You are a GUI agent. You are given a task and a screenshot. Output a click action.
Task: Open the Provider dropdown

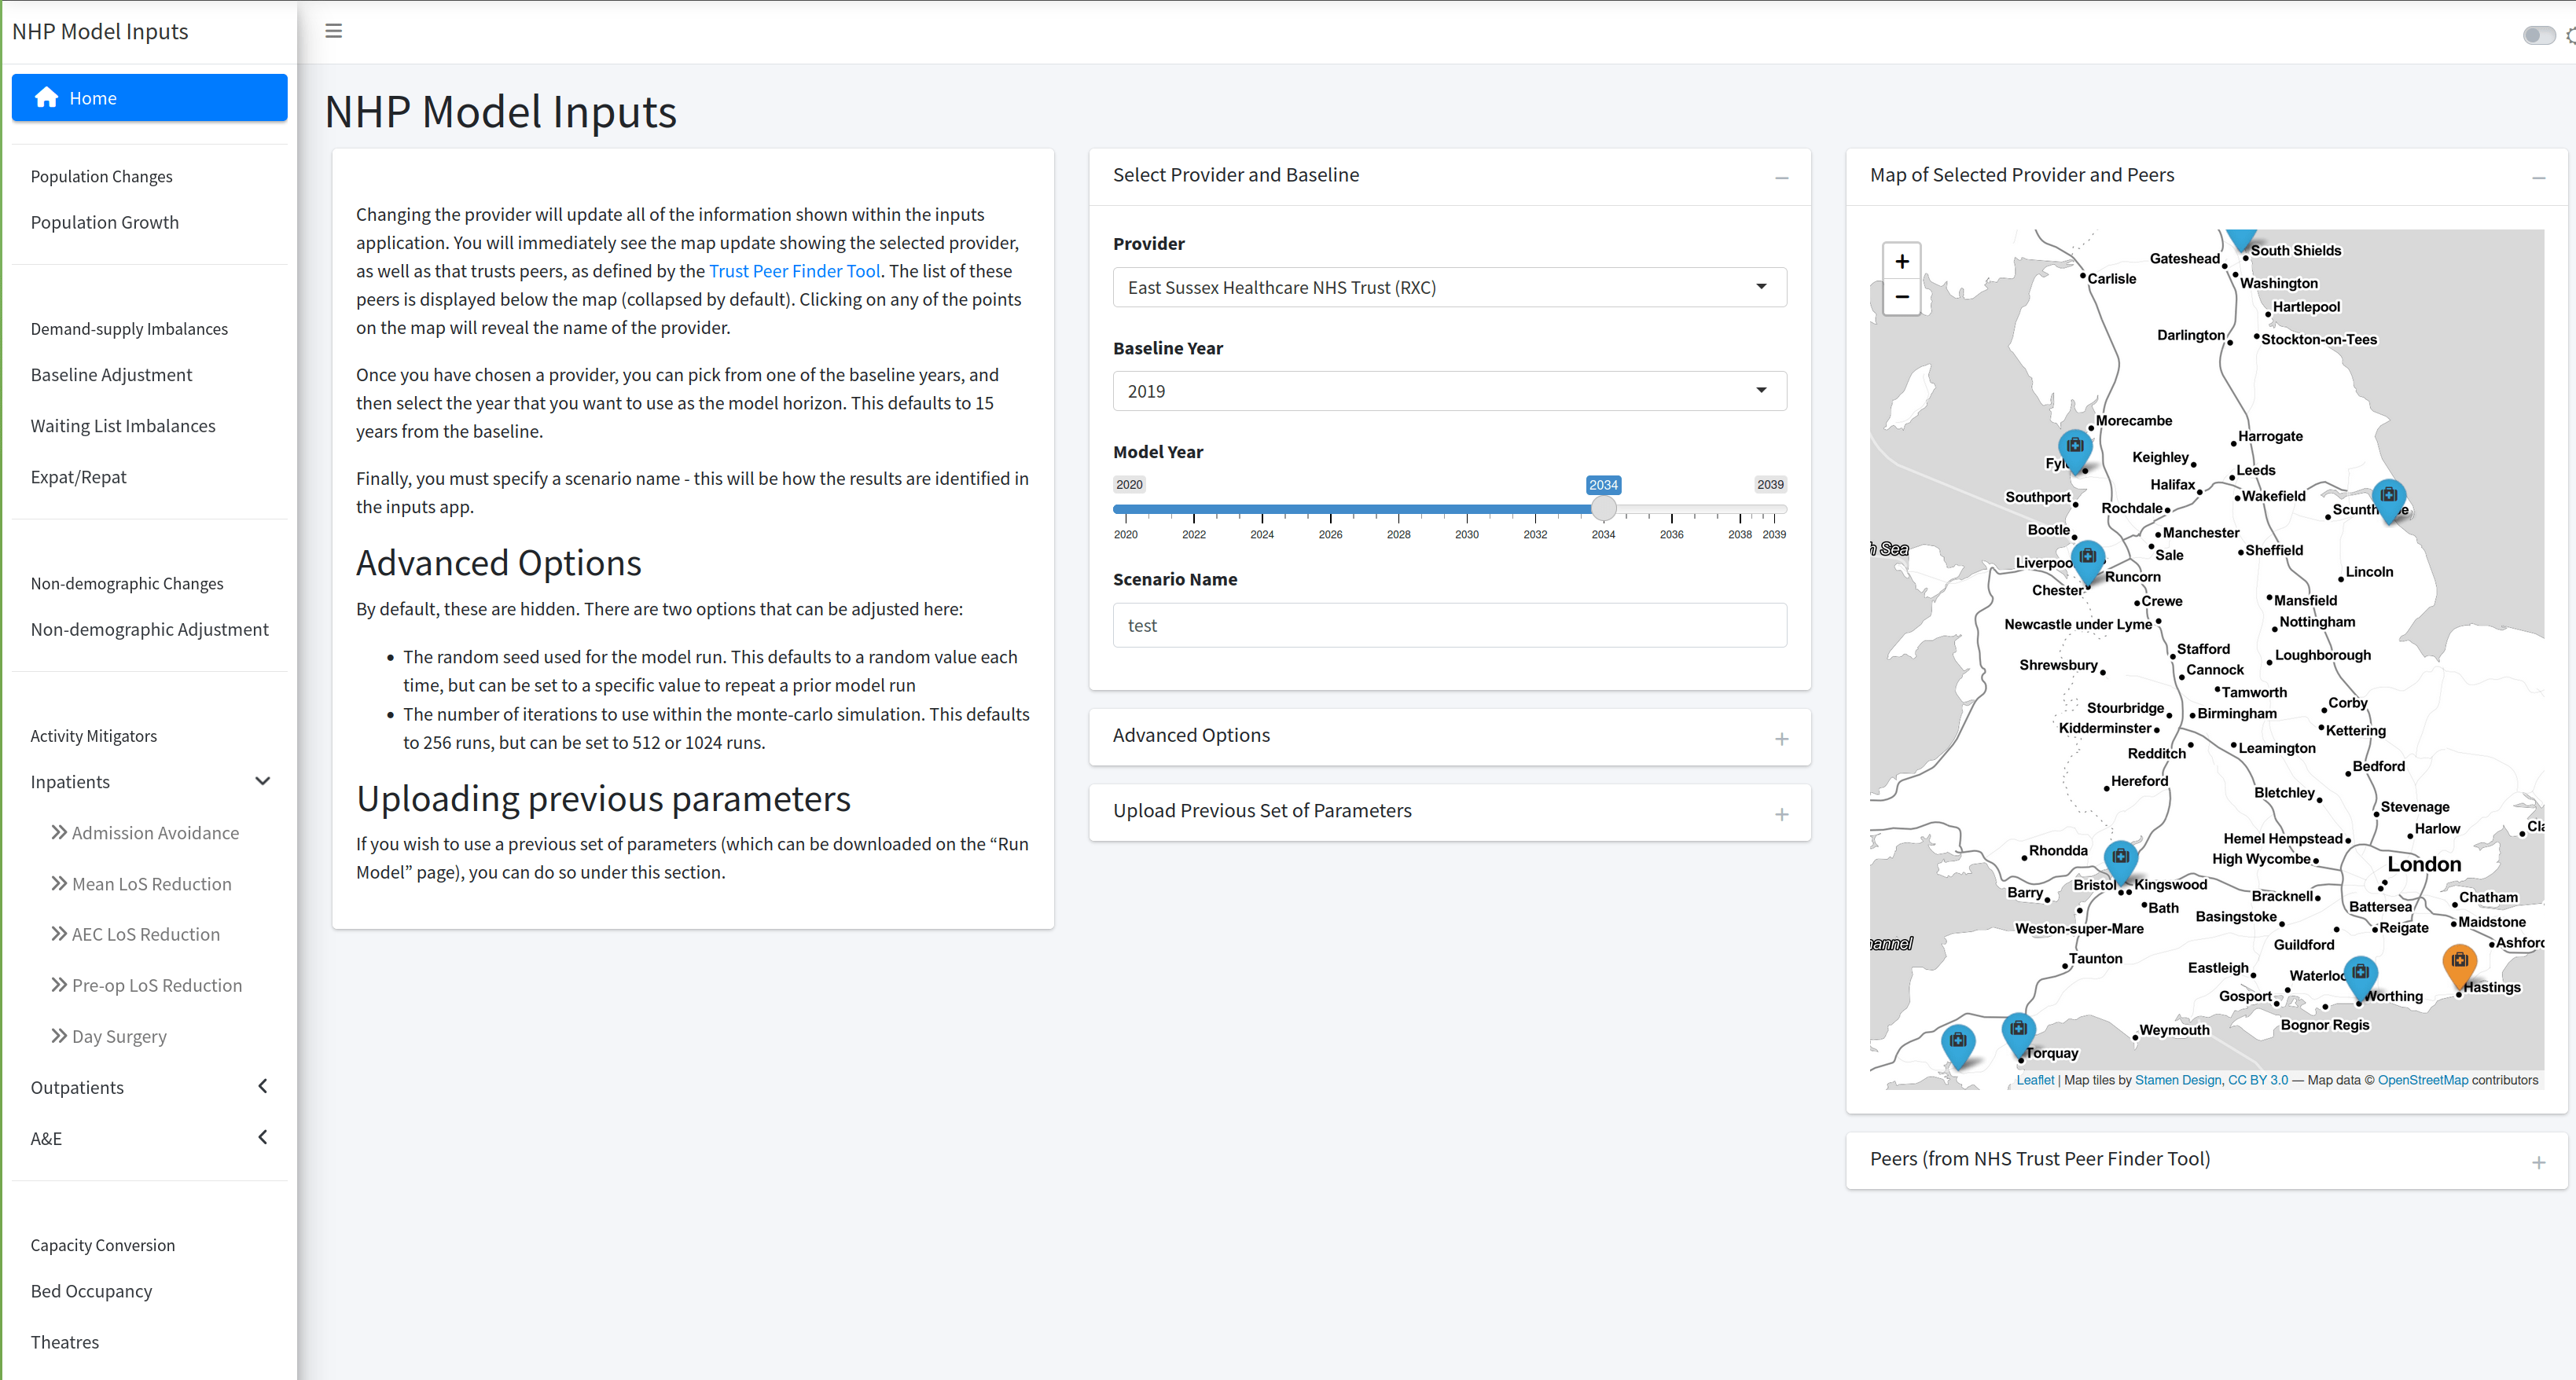click(x=1448, y=288)
